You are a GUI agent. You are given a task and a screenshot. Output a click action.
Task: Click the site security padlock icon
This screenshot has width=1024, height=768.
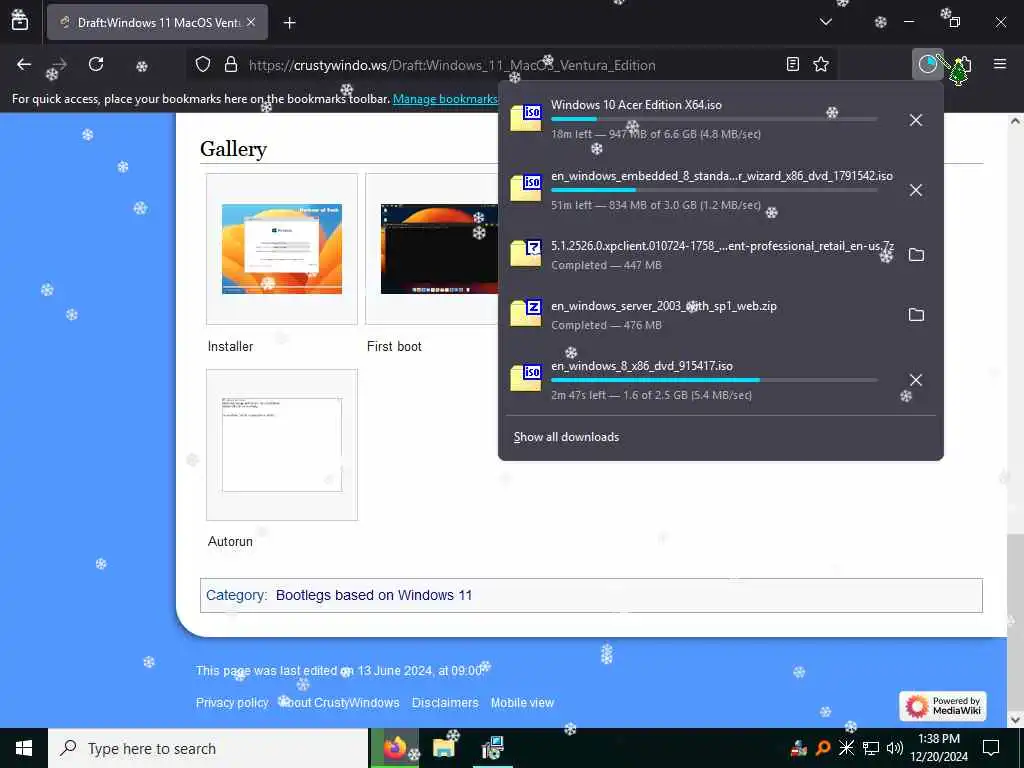tap(231, 65)
